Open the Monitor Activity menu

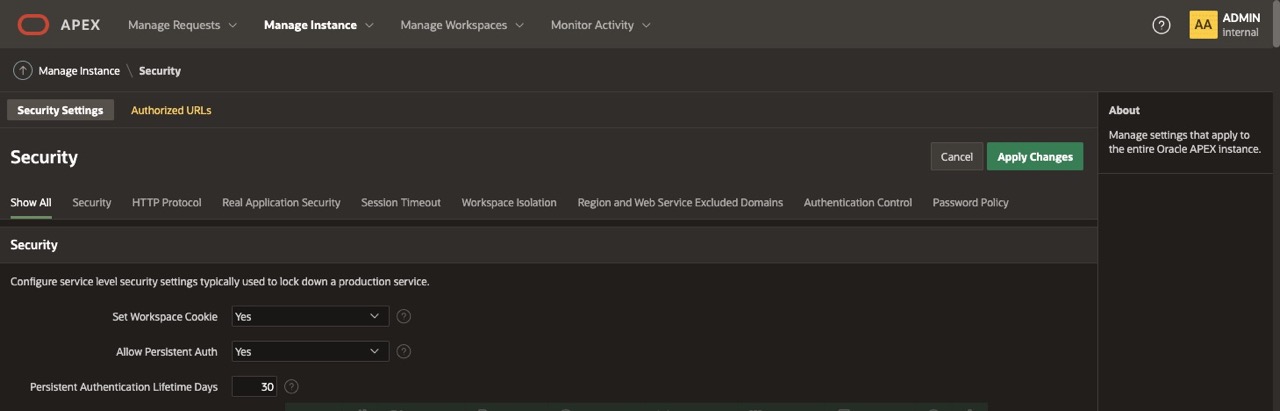pyautogui.click(x=600, y=25)
